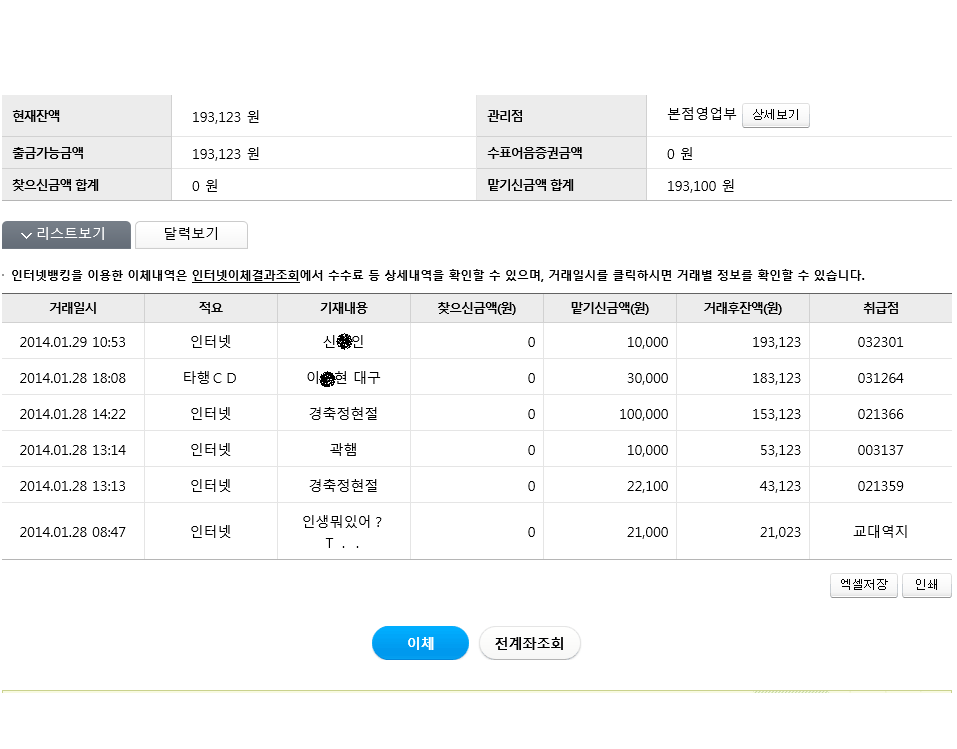
Task: Click the 거래후잔액(원) column header
Action: [743, 308]
